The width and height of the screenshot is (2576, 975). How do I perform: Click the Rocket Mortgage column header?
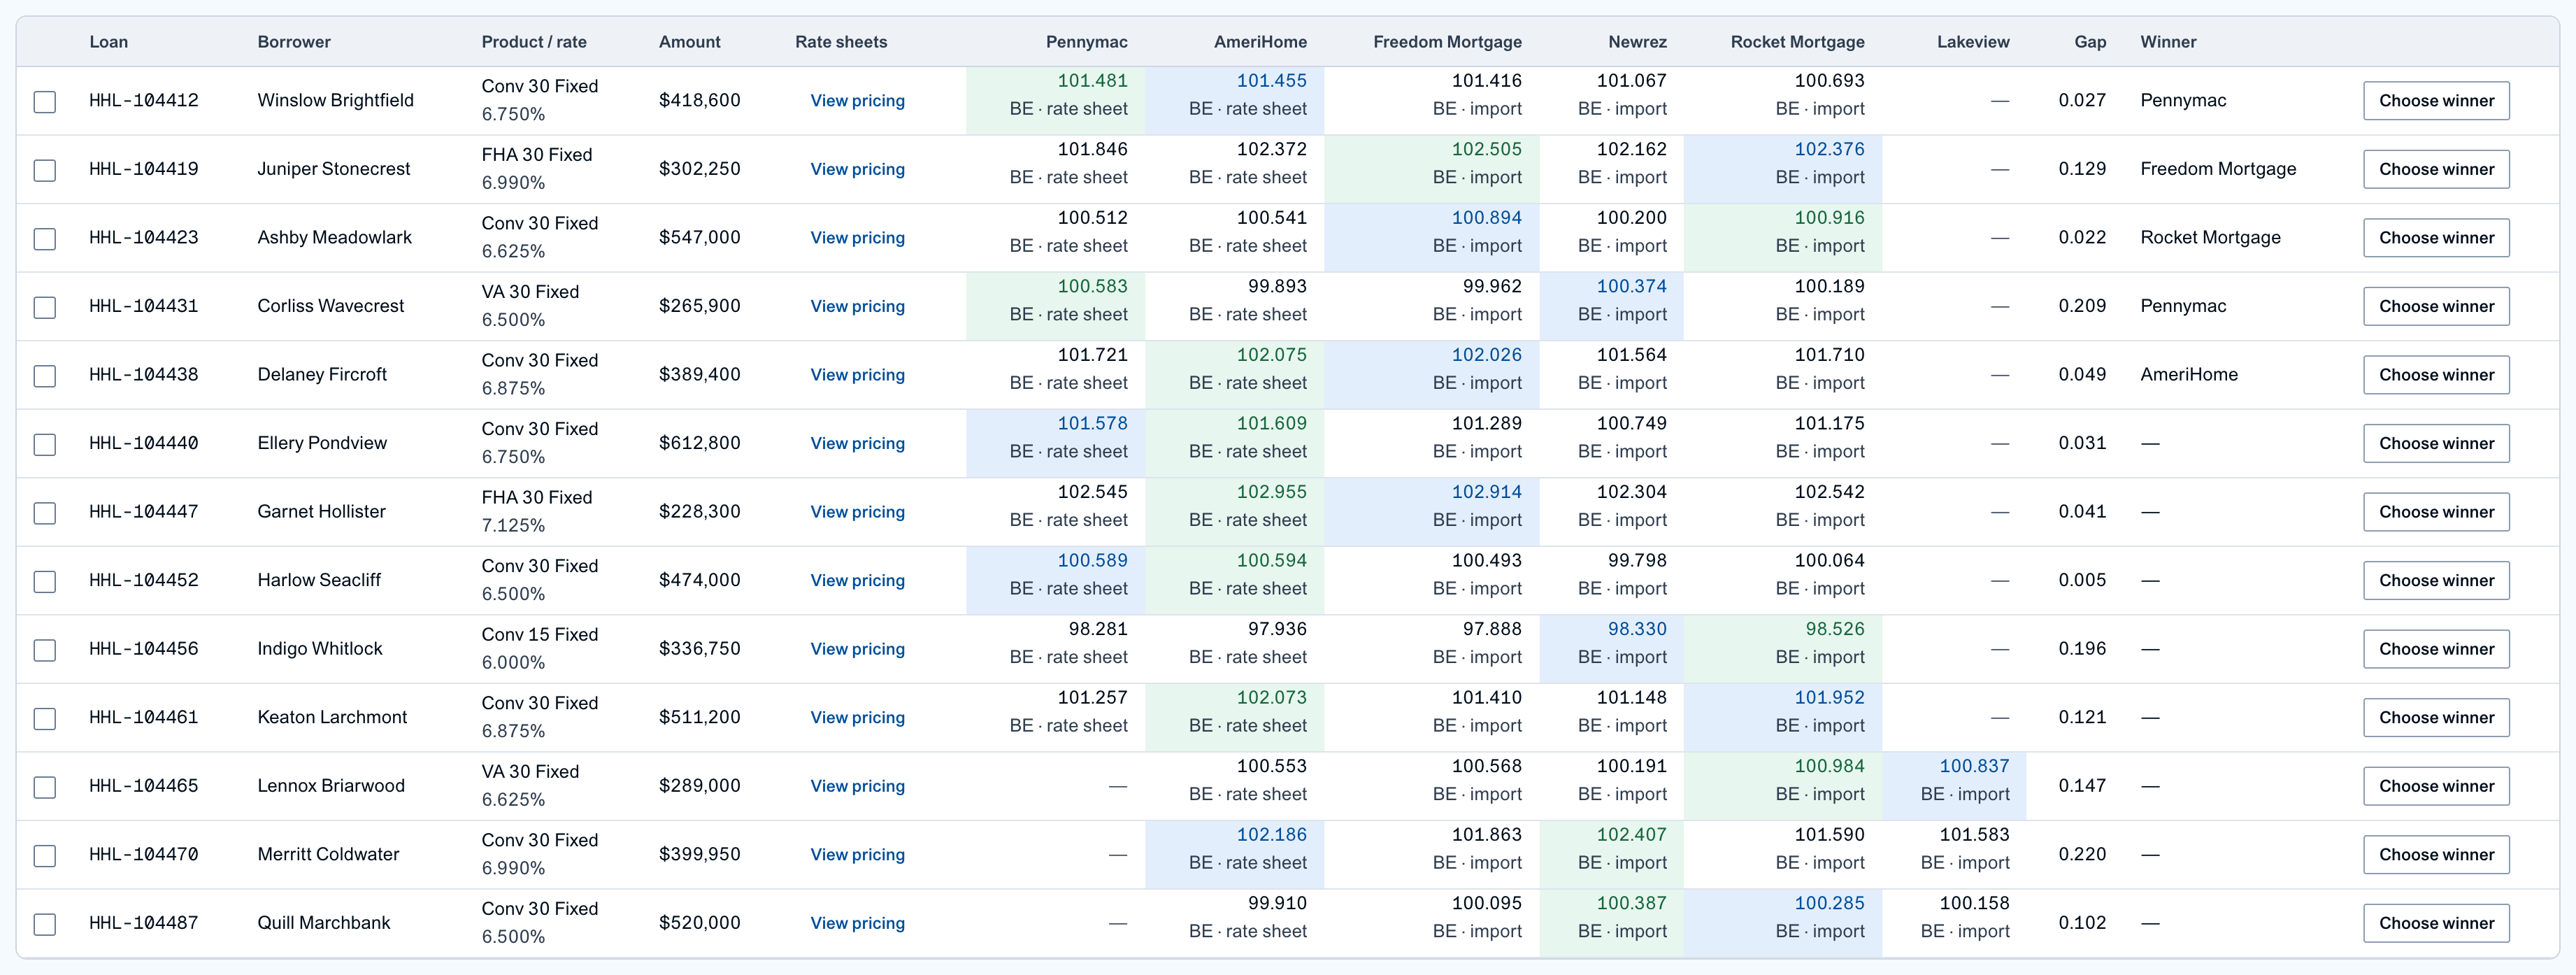point(1797,42)
